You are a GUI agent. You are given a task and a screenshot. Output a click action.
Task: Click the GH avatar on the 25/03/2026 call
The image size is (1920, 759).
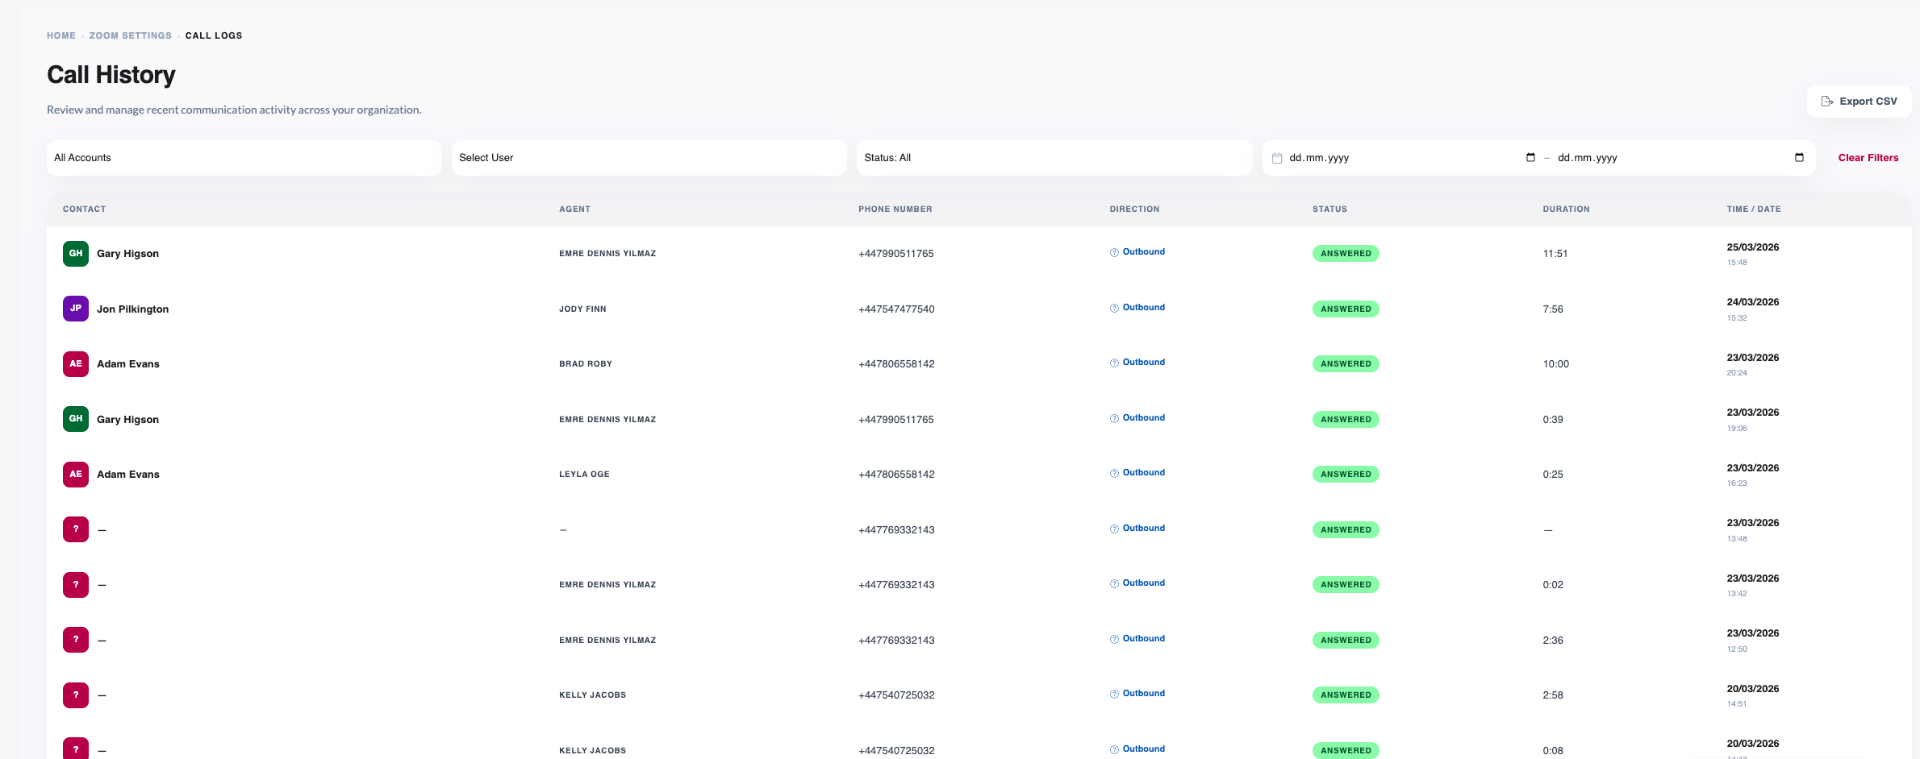(76, 253)
